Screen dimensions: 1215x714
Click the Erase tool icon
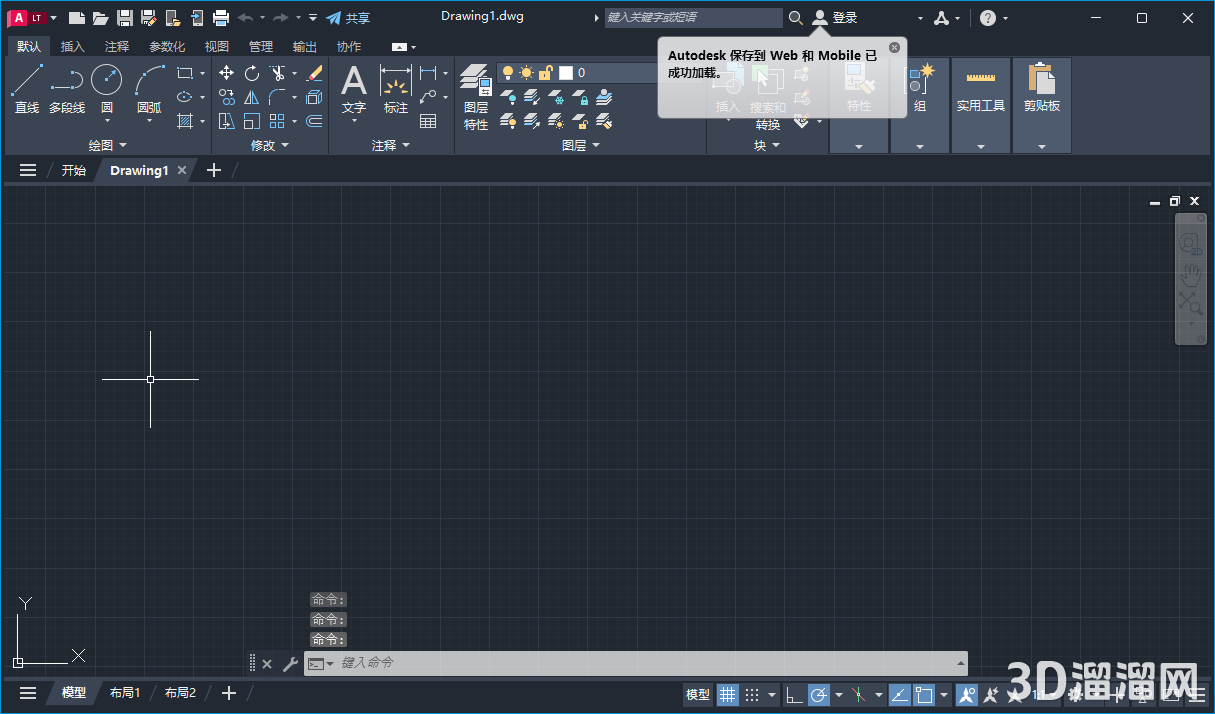tap(314, 73)
